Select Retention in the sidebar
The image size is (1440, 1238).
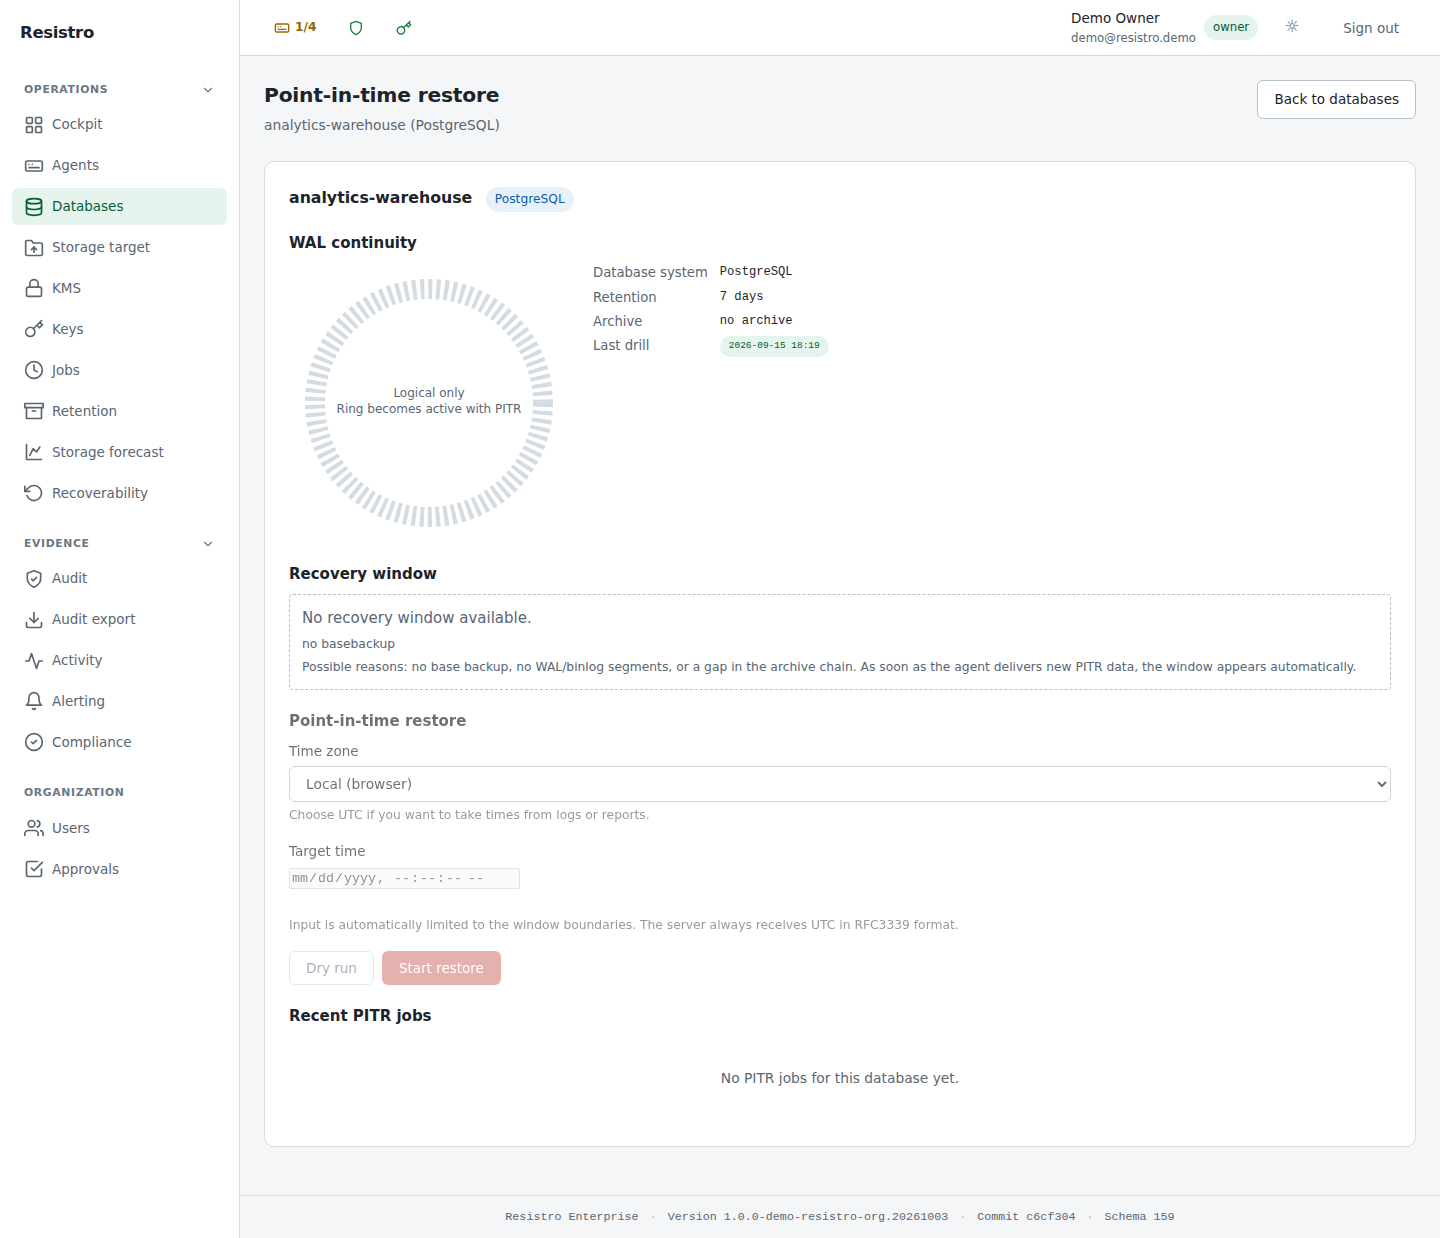pos(119,412)
